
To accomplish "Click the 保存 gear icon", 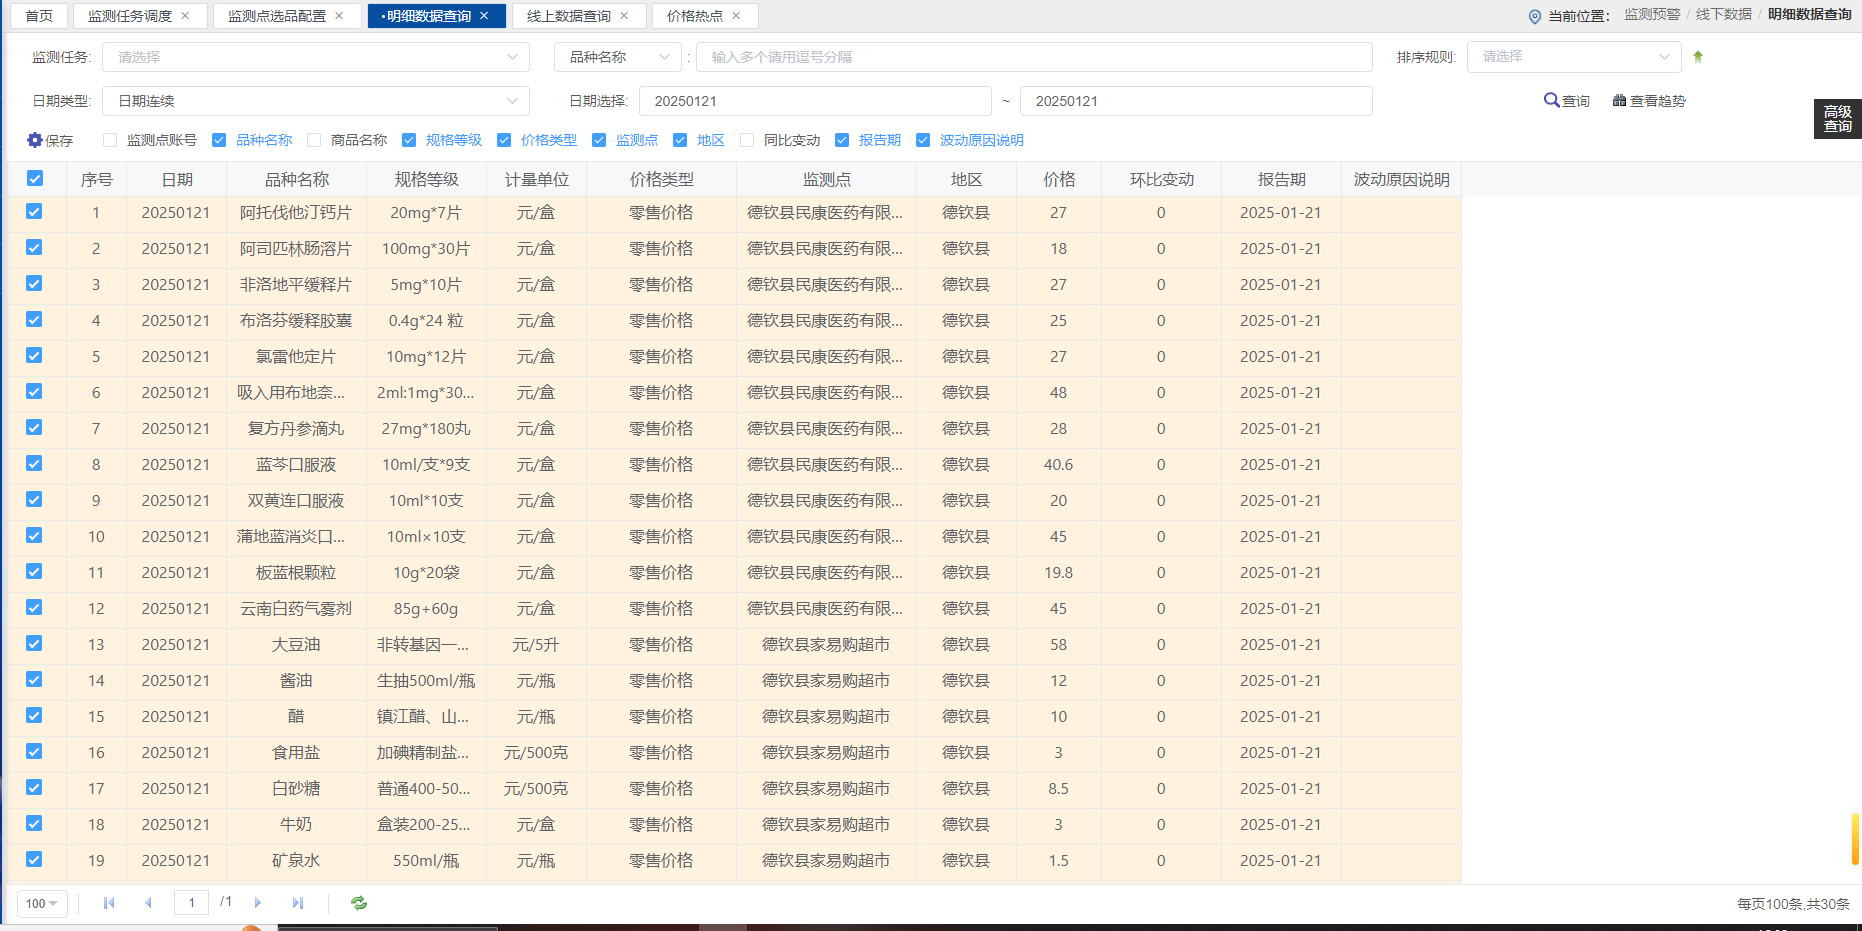I will [x=35, y=140].
